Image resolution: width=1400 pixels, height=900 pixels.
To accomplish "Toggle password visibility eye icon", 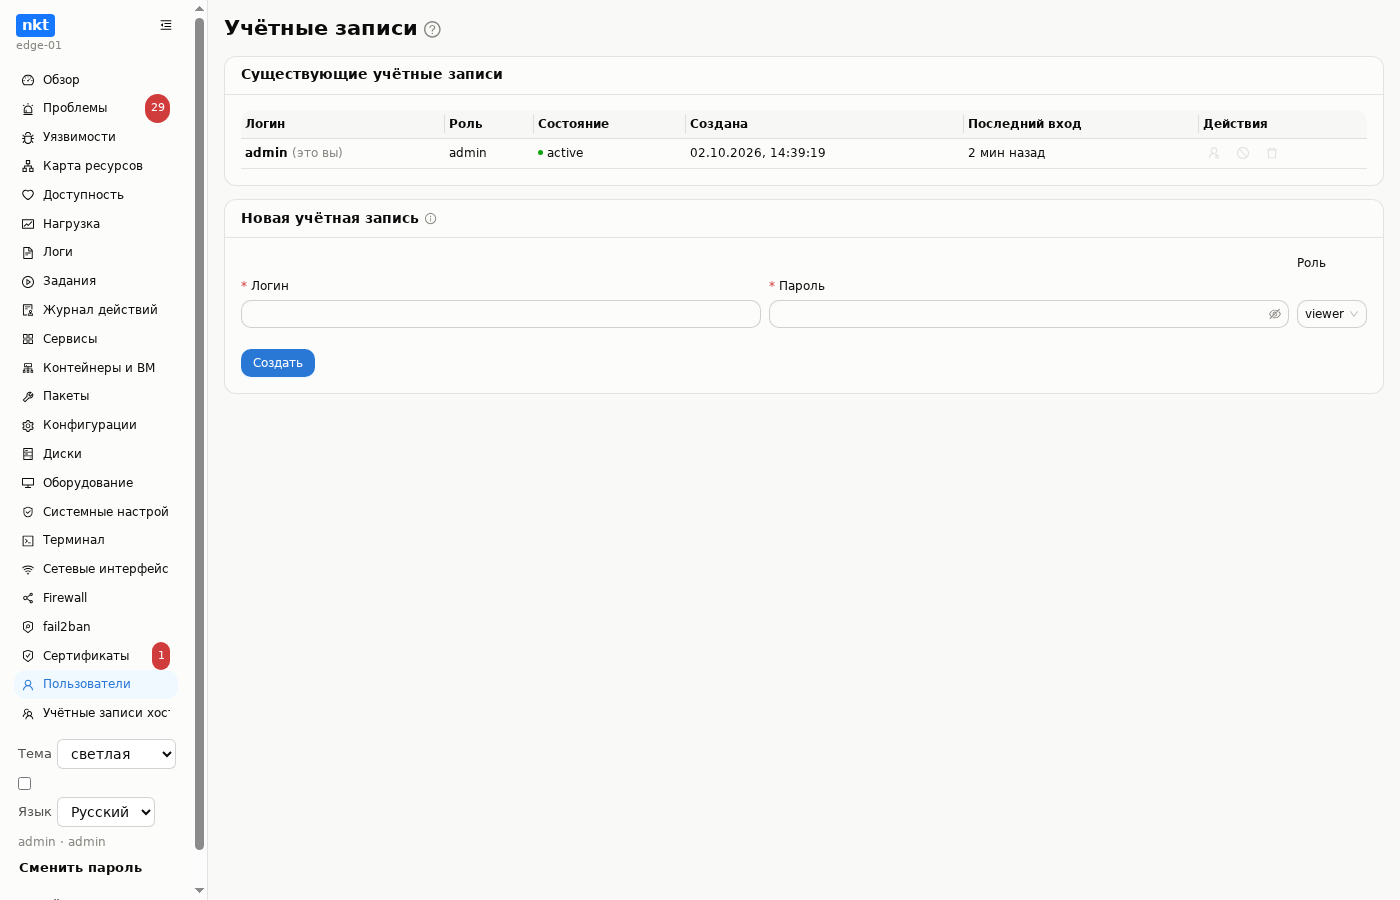I will [1275, 314].
